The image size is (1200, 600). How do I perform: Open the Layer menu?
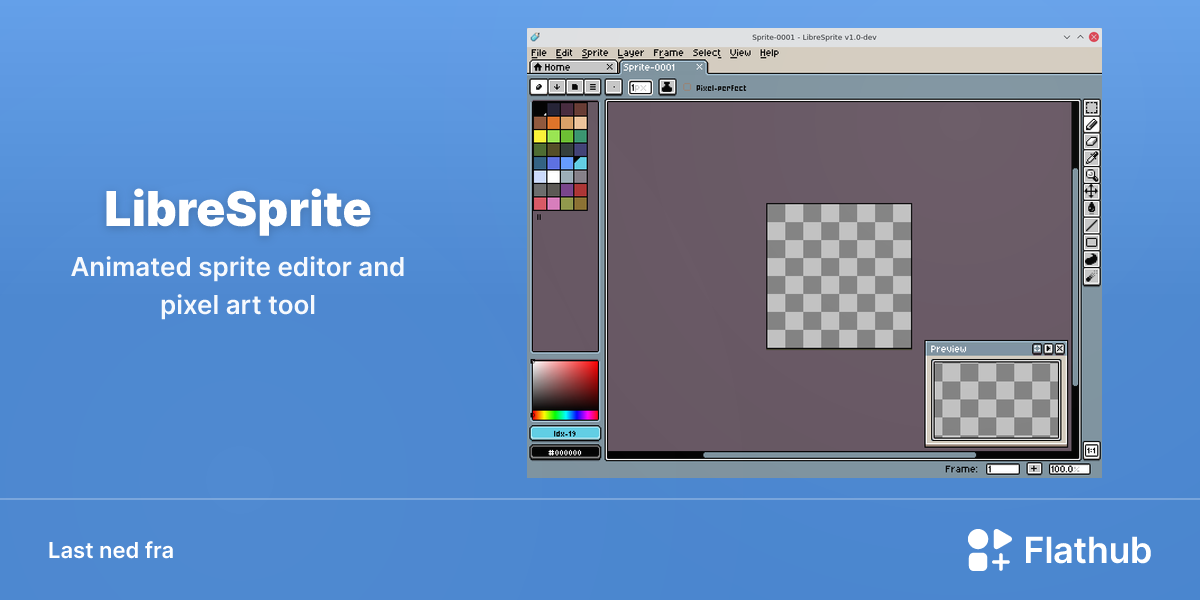[x=631, y=53]
